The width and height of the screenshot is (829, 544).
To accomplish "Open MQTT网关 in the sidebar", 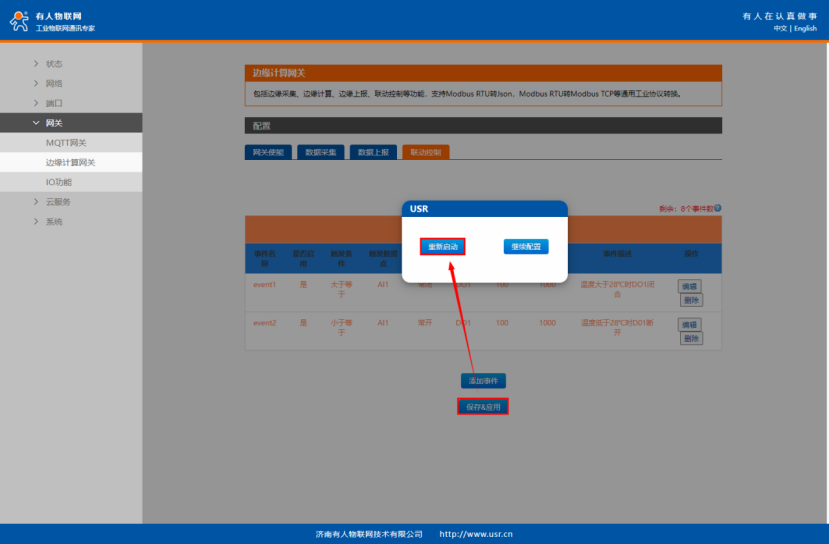I will 66,143.
